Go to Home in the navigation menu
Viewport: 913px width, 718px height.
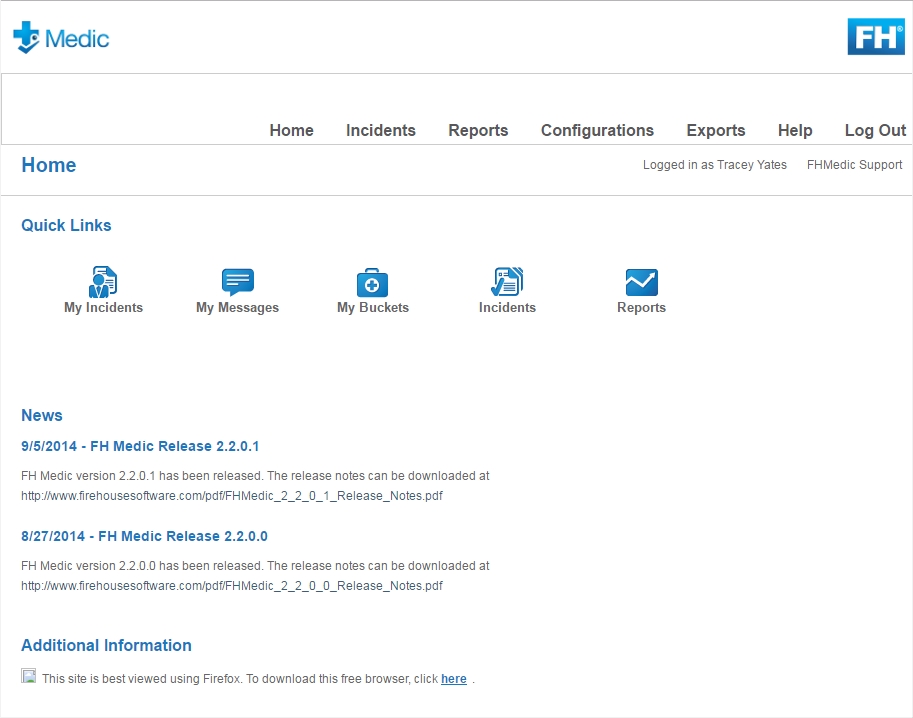(x=291, y=130)
